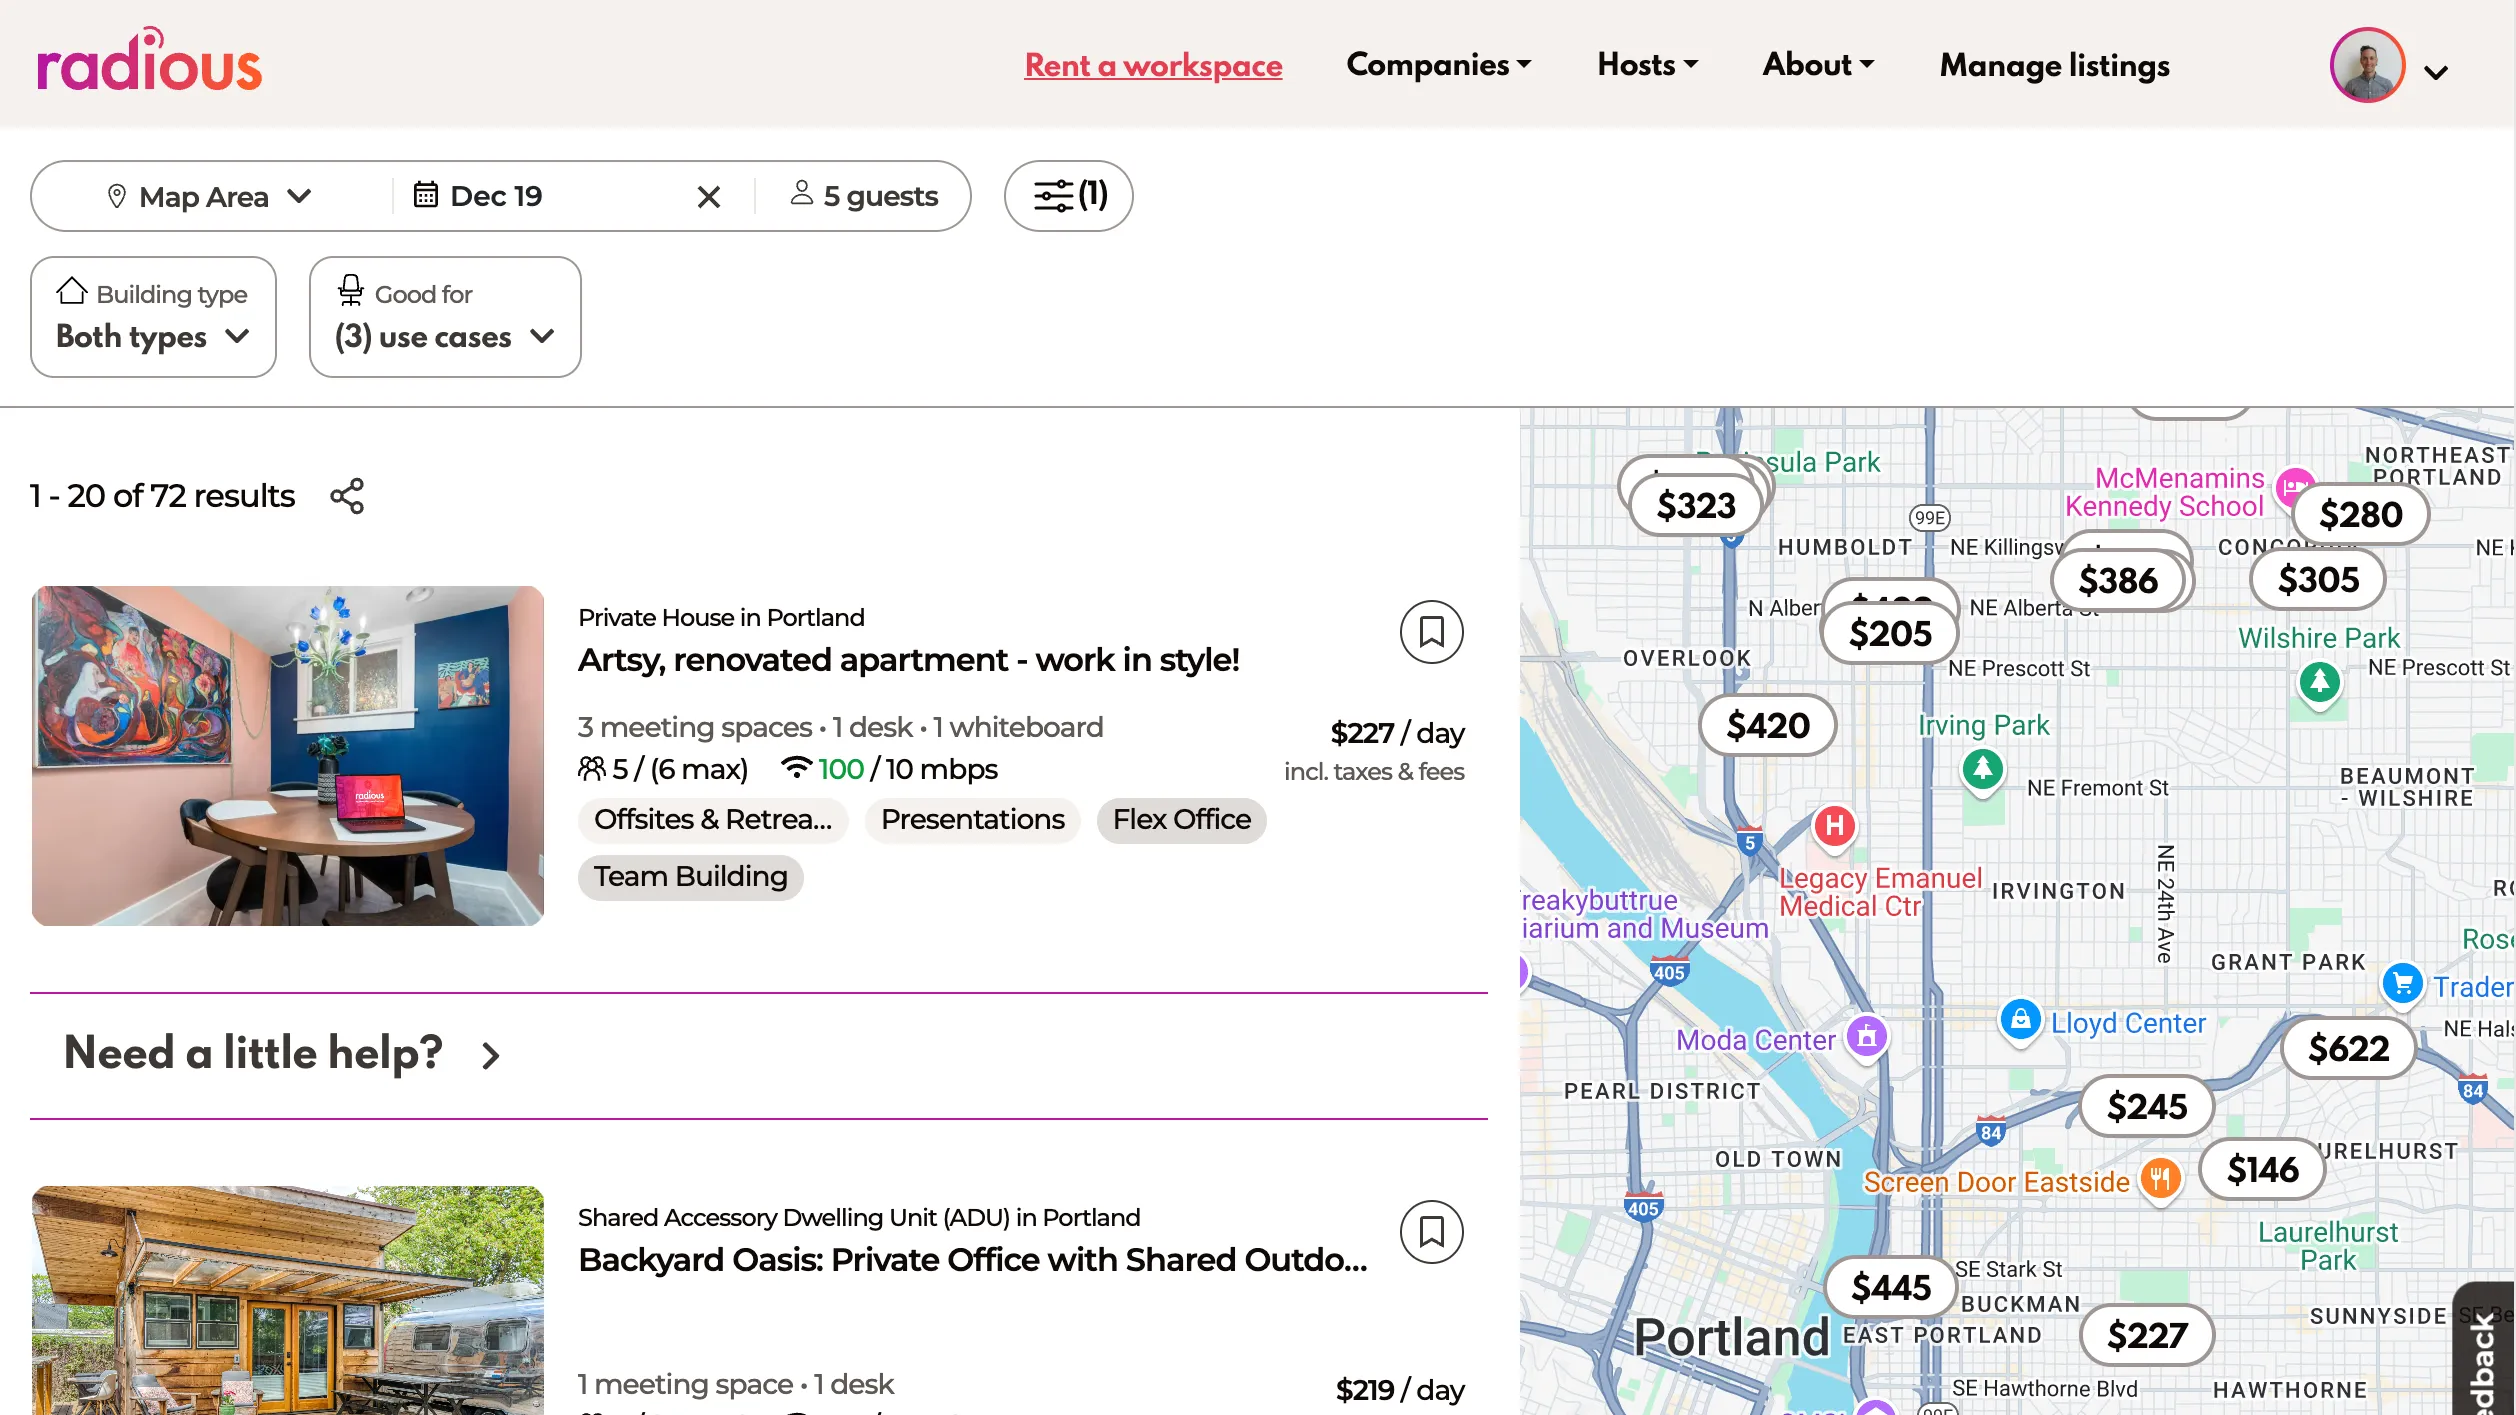Expand the Companies menu

[x=1439, y=64]
